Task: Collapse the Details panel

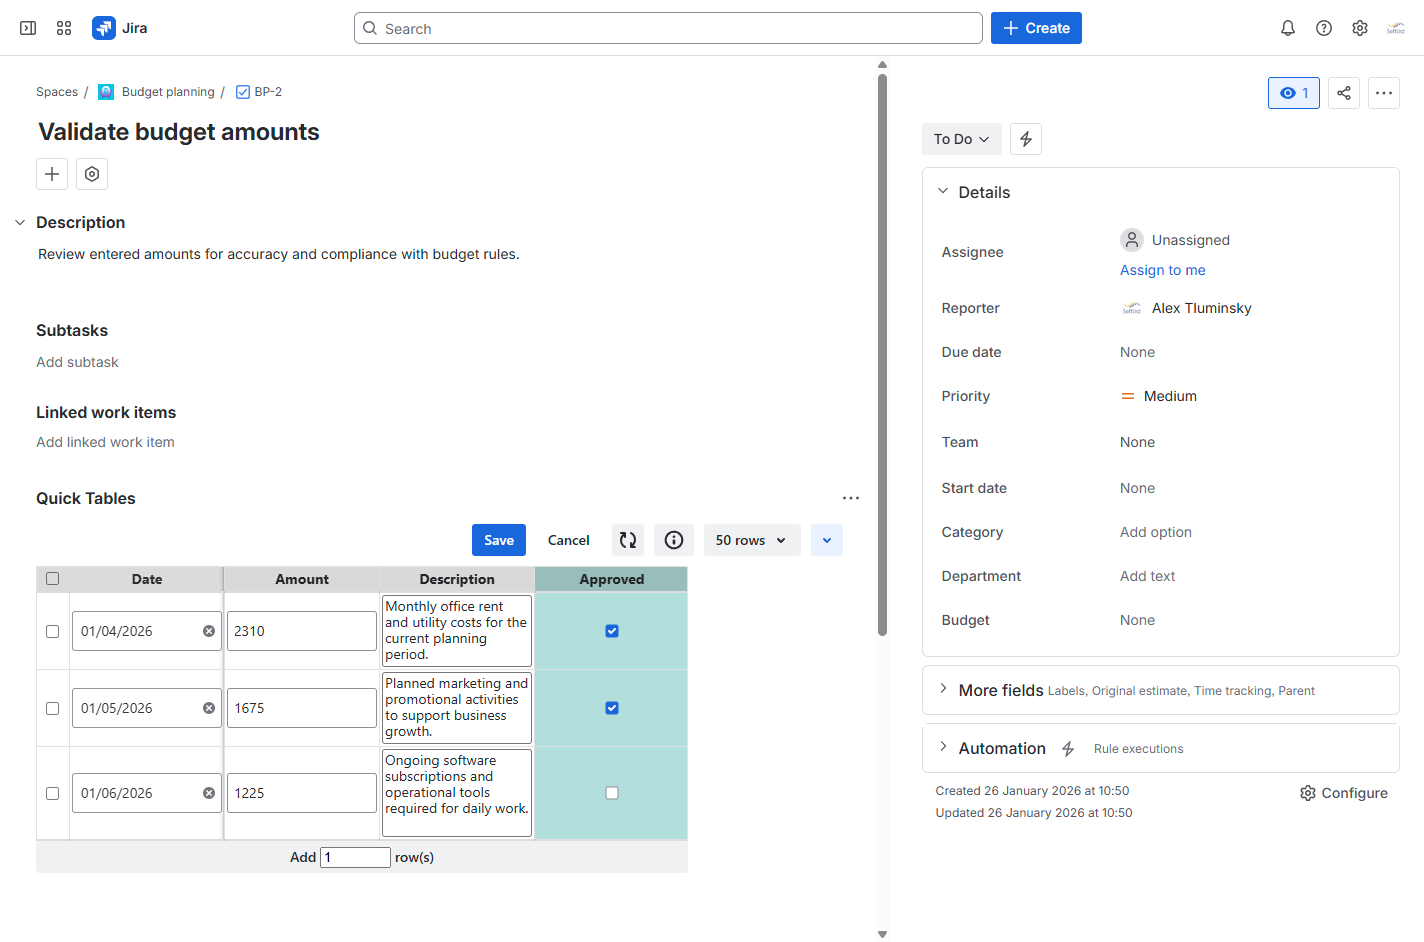Action: point(943,191)
